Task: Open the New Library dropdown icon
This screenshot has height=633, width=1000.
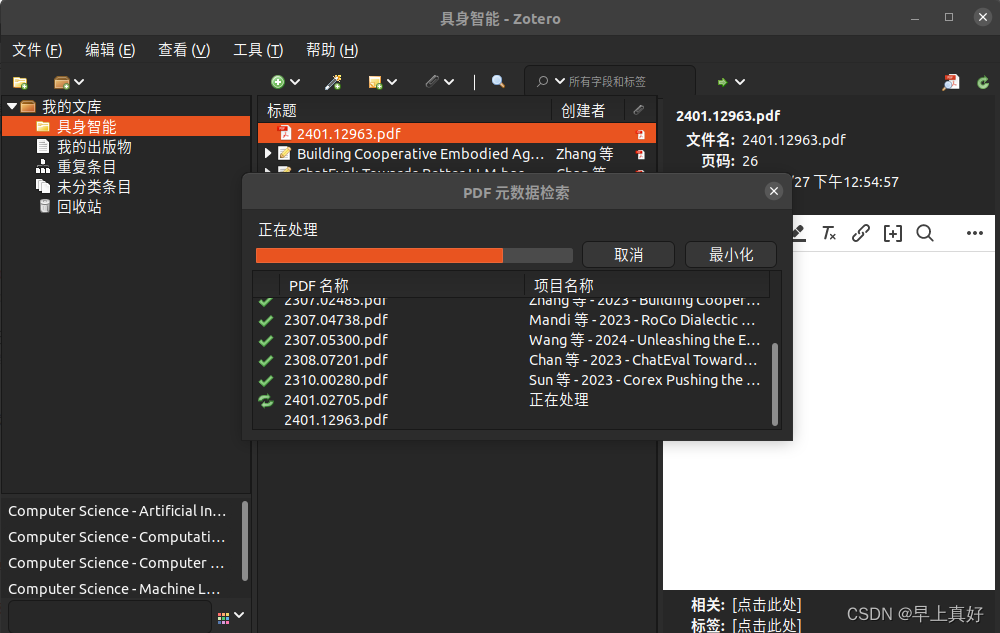Action: coord(68,82)
